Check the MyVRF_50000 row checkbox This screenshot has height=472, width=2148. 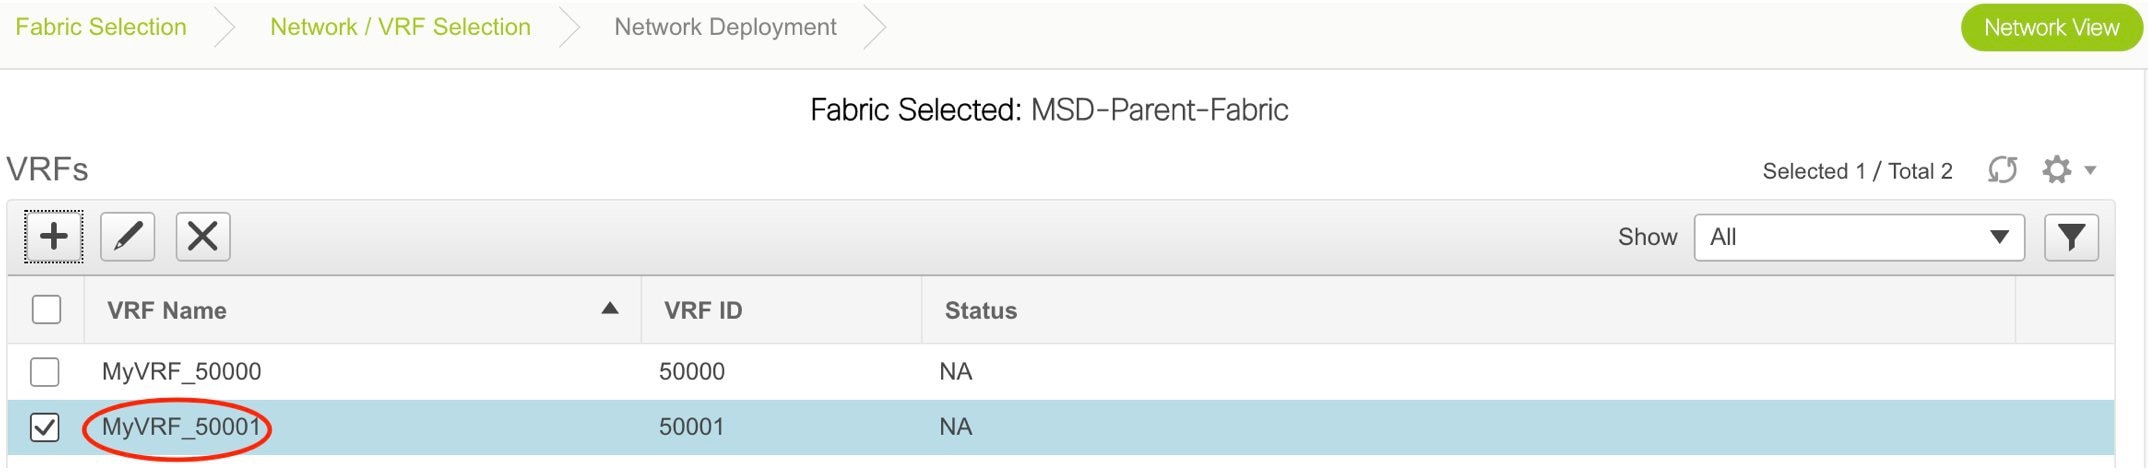click(x=45, y=372)
